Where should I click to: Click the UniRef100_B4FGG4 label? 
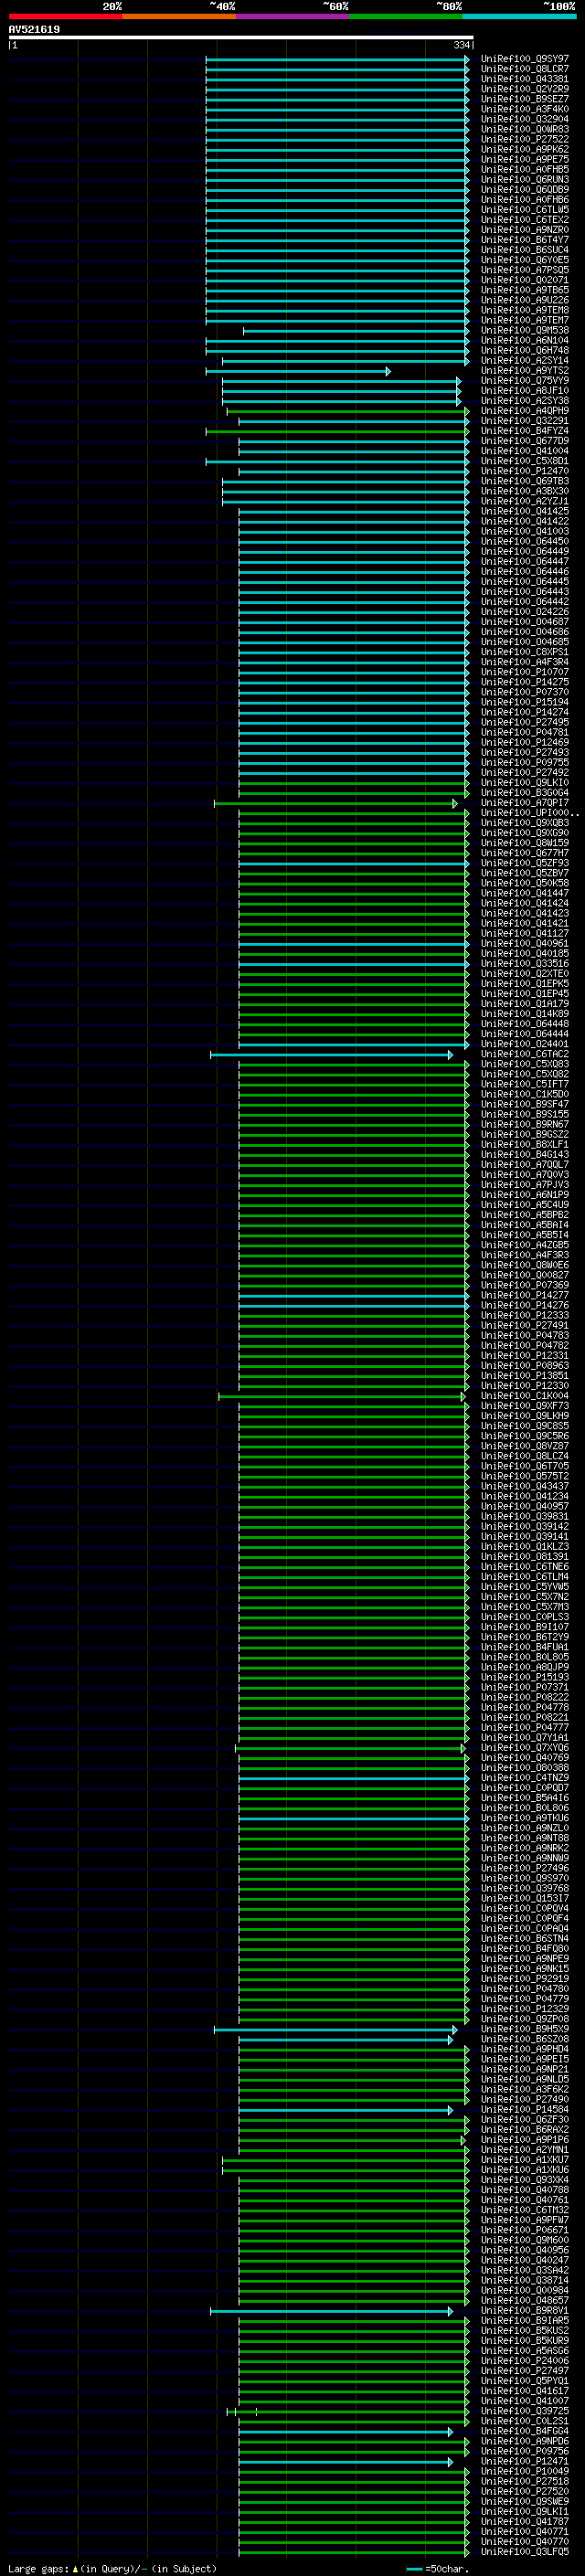(x=524, y=2431)
